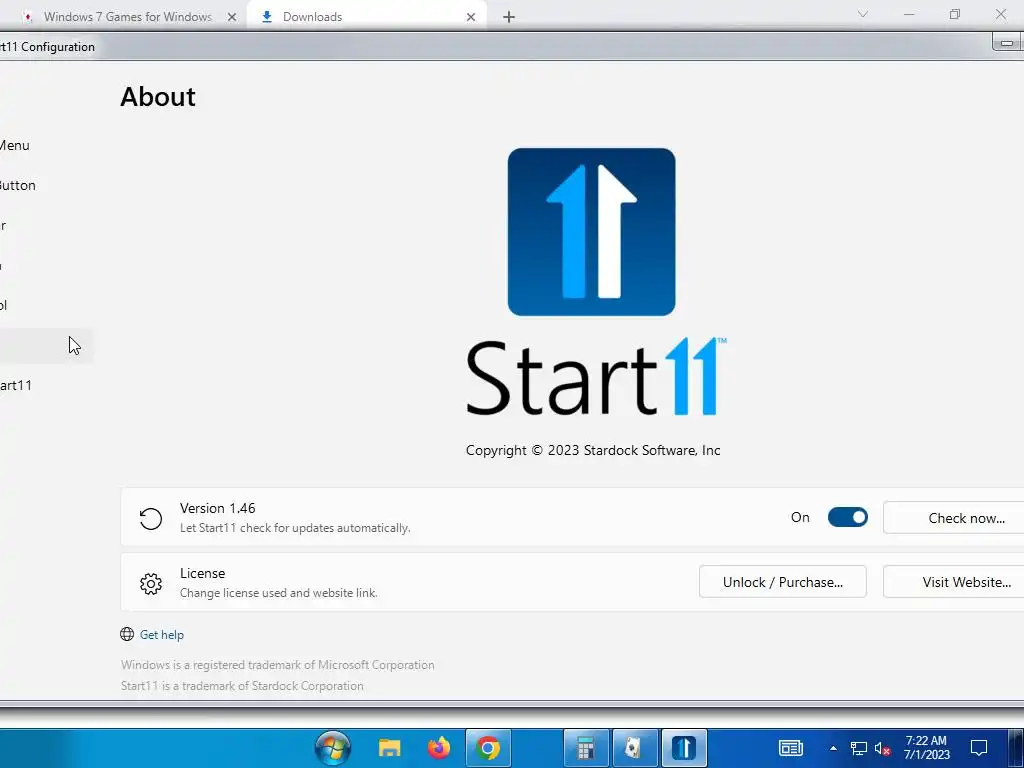Open the Windows Start orb on taskbar

pyautogui.click(x=333, y=748)
